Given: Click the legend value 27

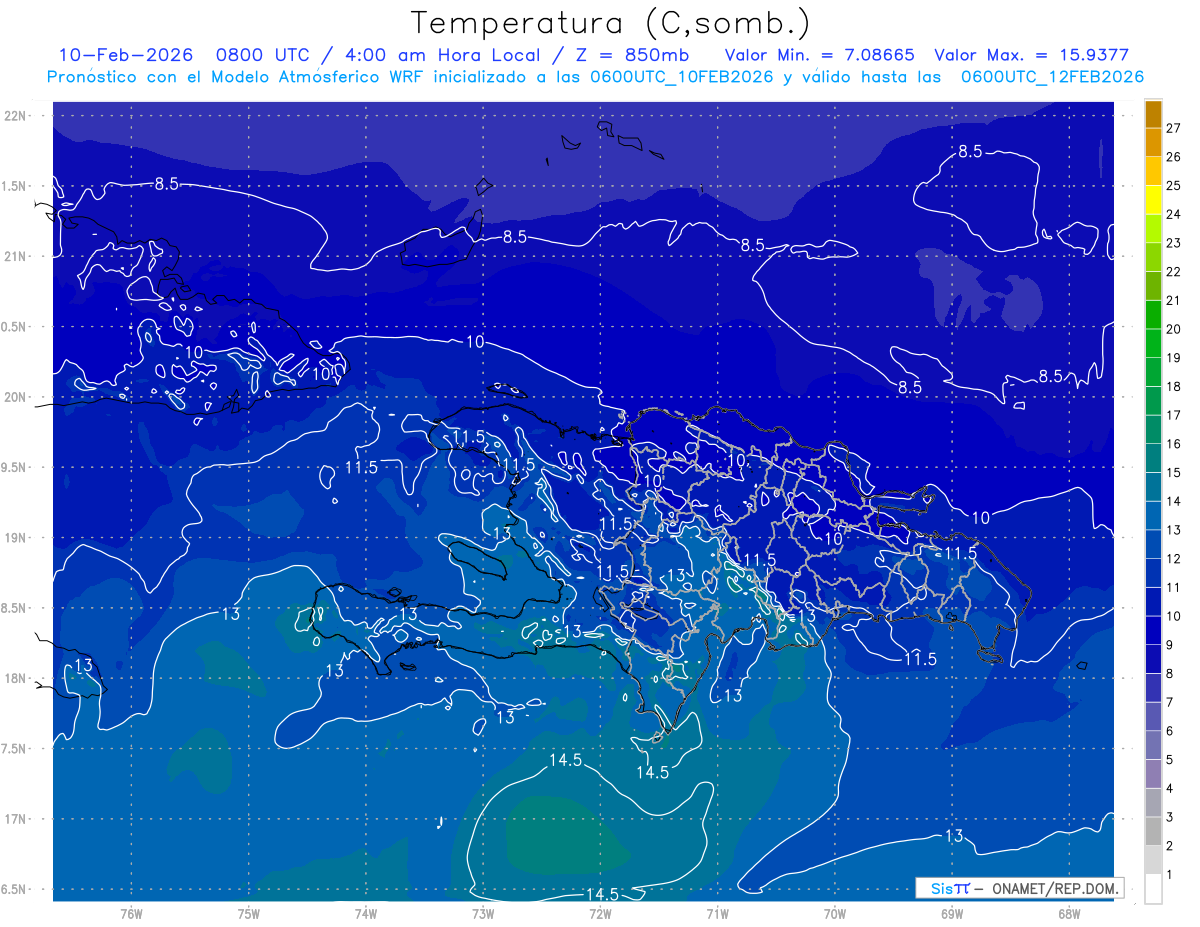Looking at the screenshot, I should (1173, 128).
